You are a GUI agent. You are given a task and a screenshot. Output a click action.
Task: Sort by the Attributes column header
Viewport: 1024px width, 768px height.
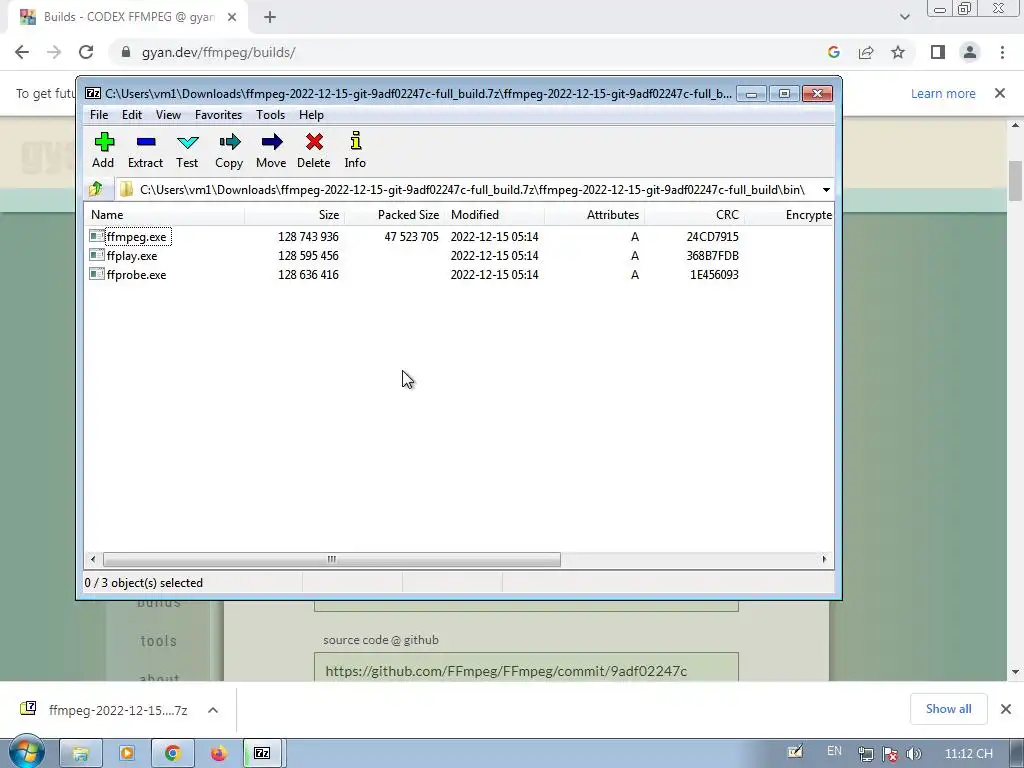pyautogui.click(x=594, y=215)
